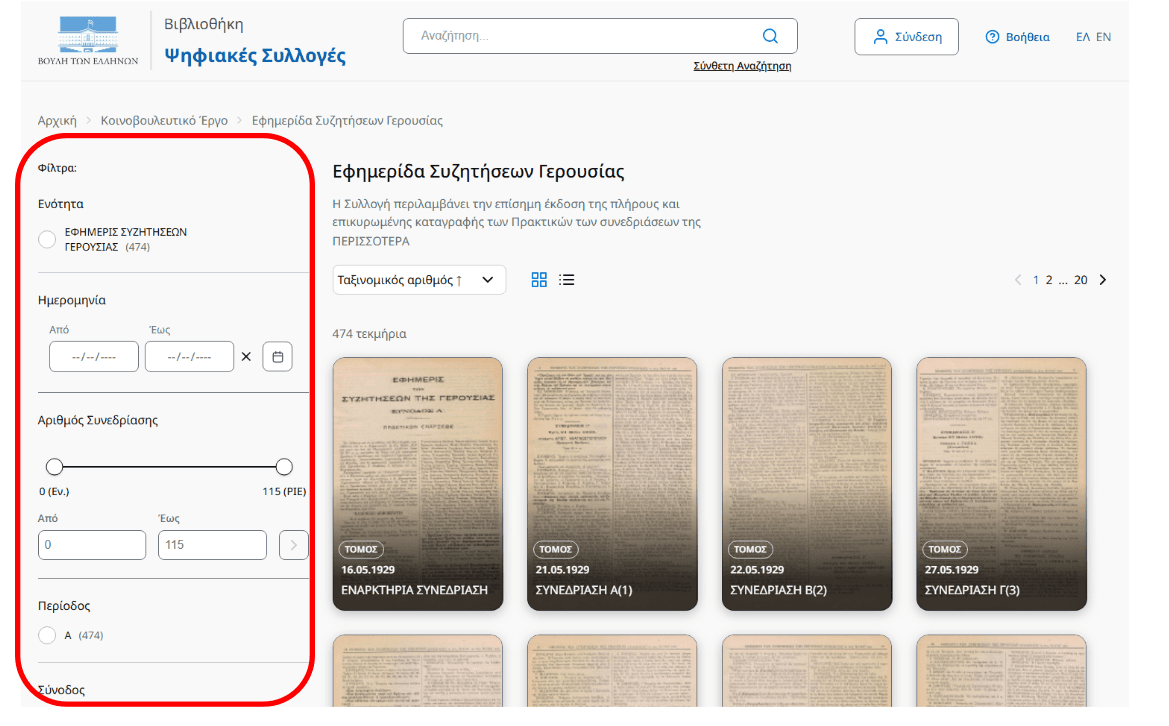Click session number Από field showing 0

click(92, 545)
